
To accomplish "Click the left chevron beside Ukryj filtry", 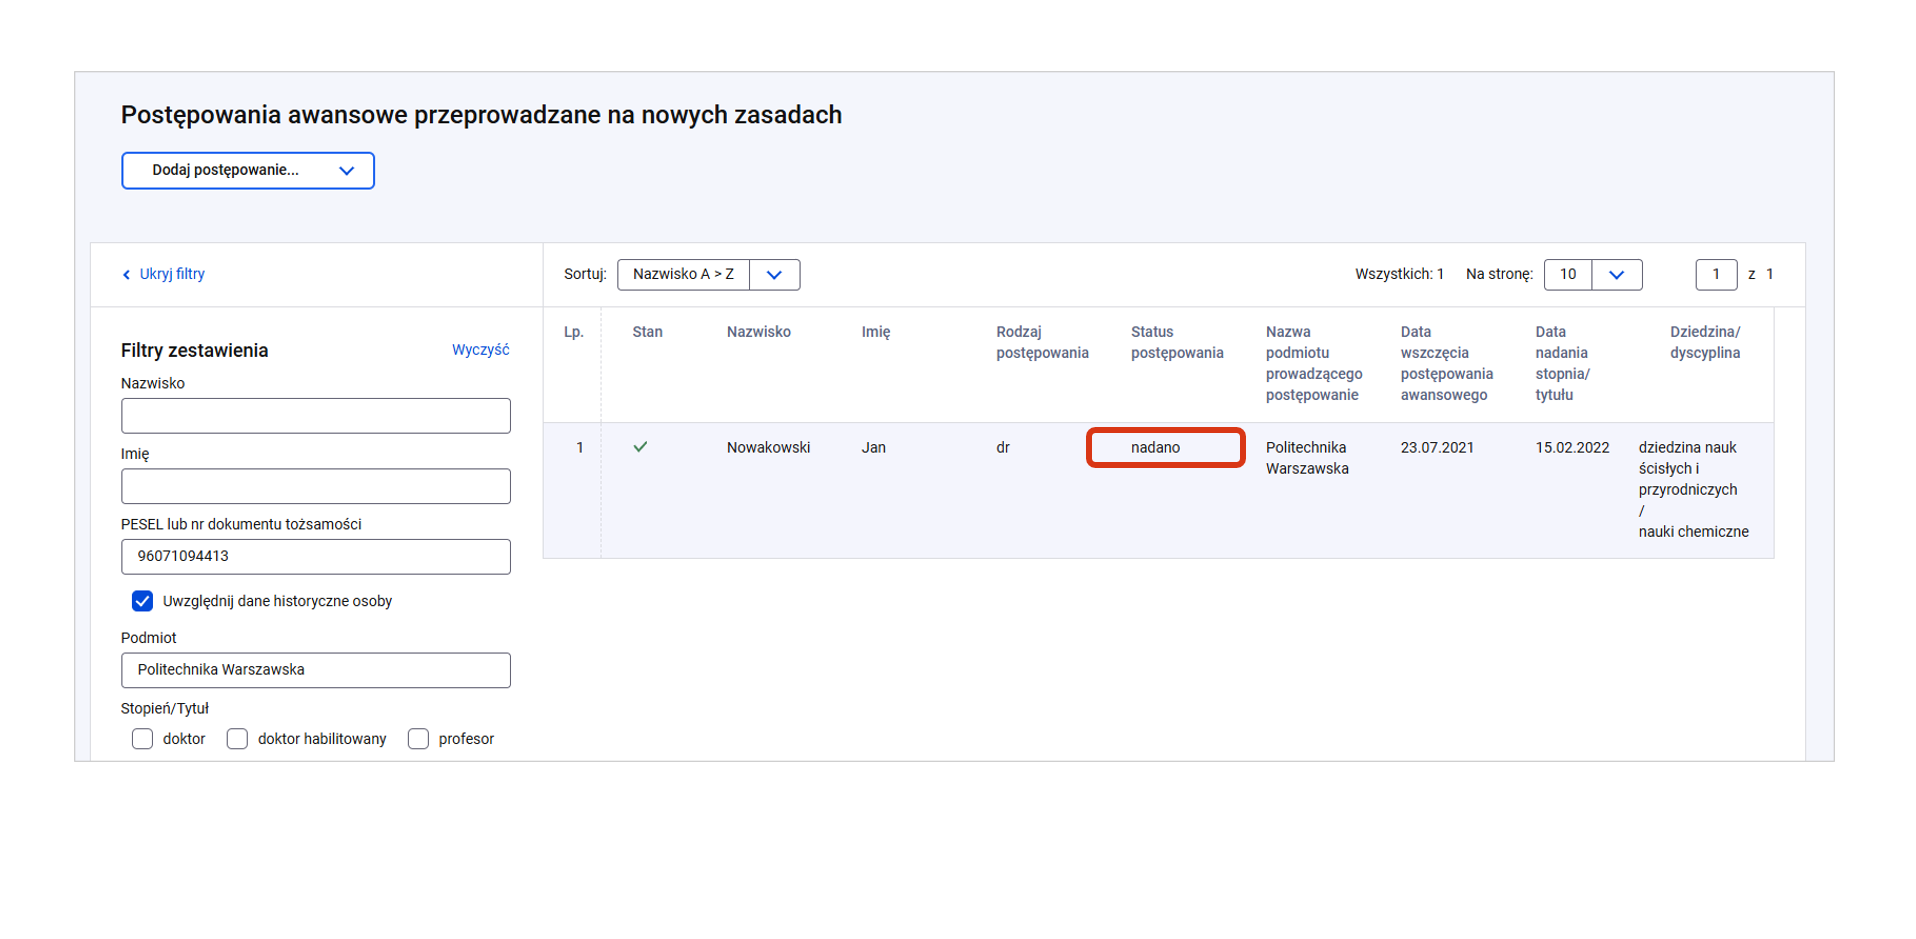I will coord(126,275).
